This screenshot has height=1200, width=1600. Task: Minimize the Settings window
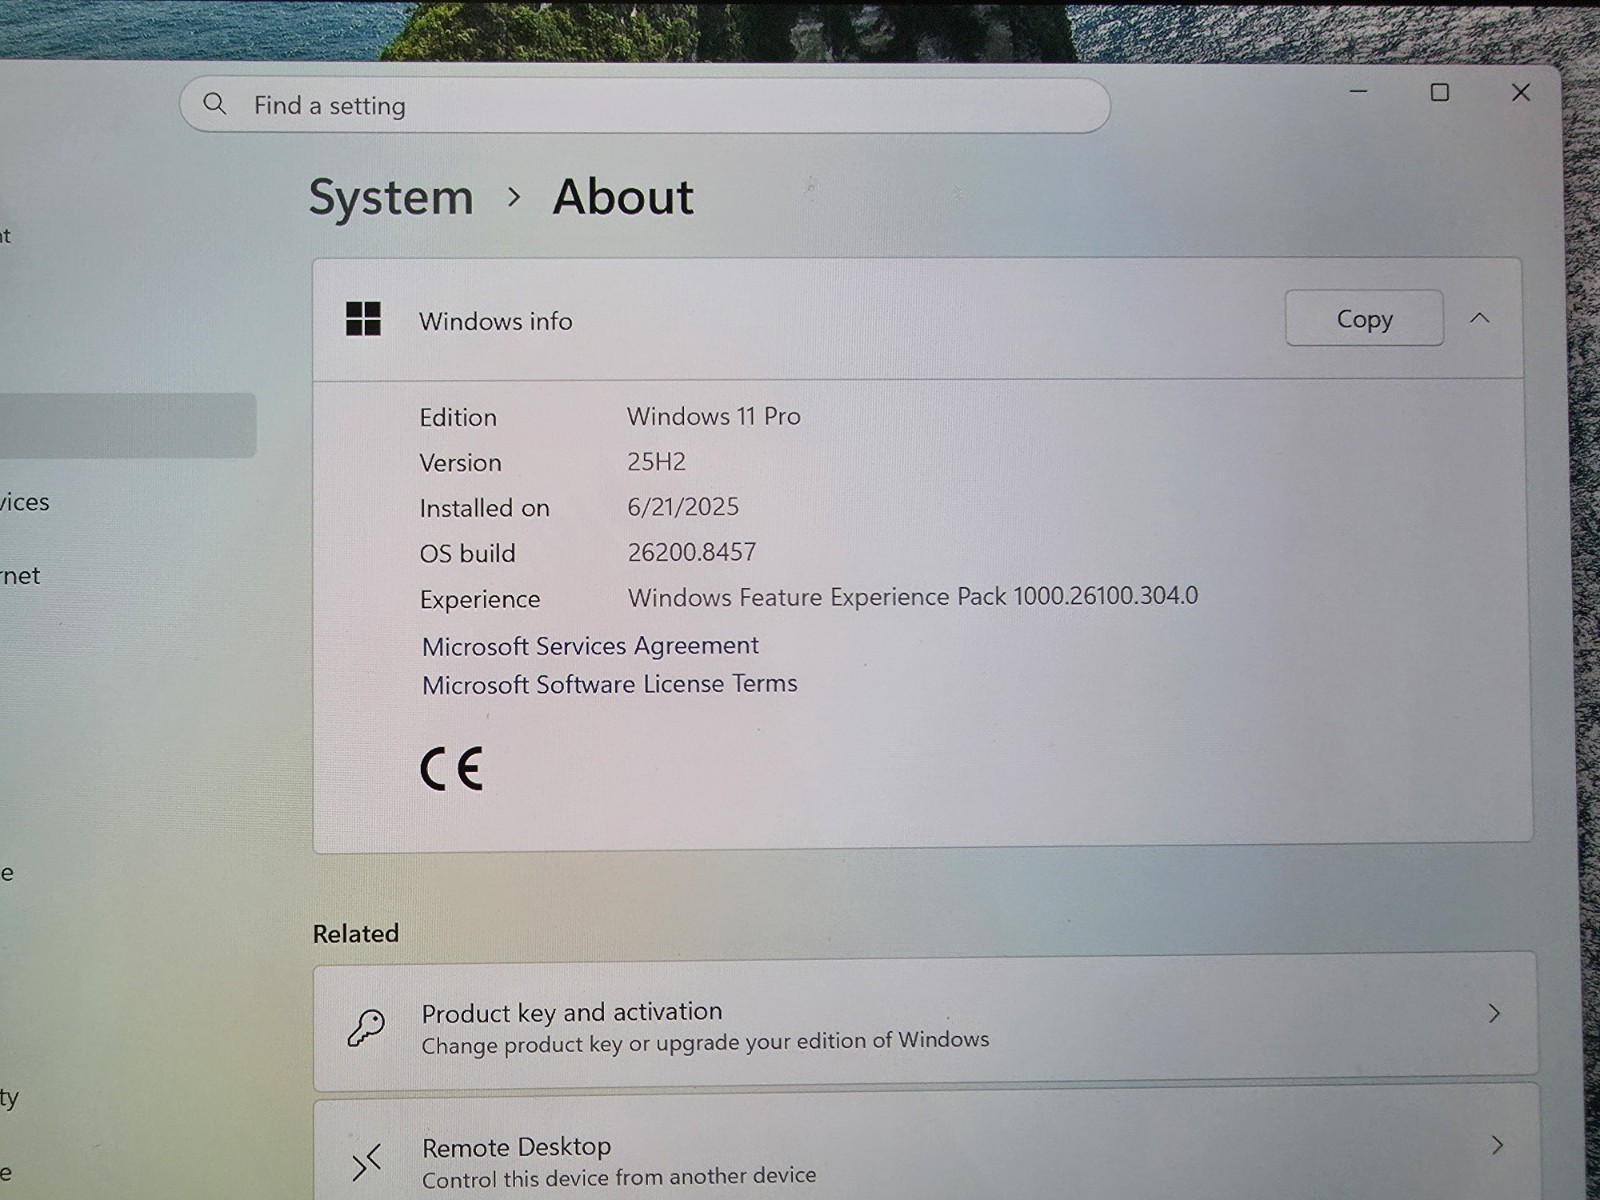click(x=1359, y=92)
